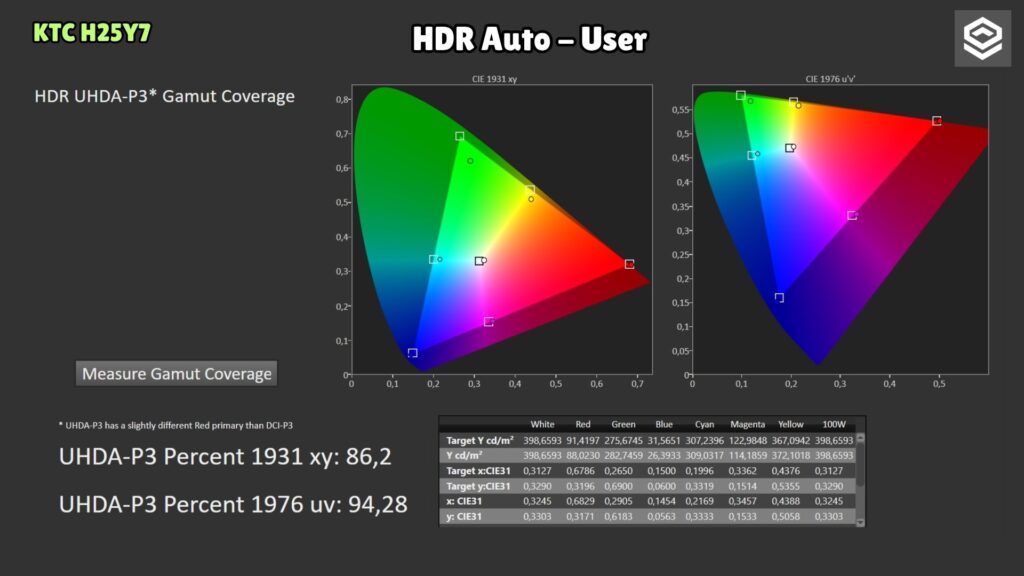The height and width of the screenshot is (576, 1024).
Task: Select the green target square in CIE 1931 chart
Action: [x=460, y=136]
